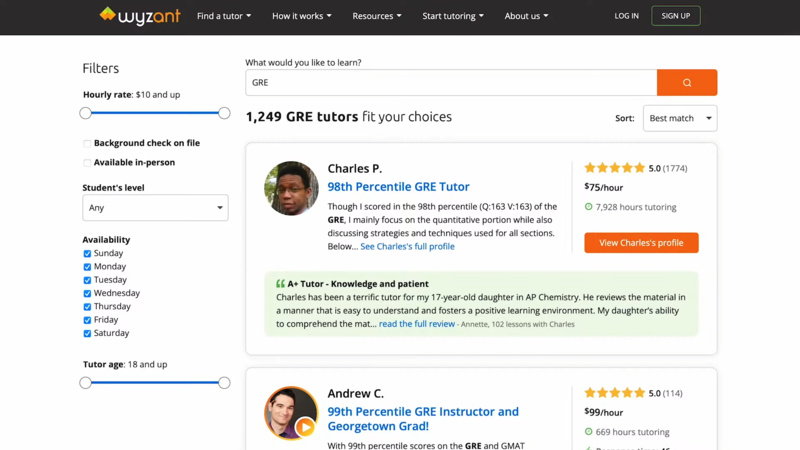Image resolution: width=800 pixels, height=450 pixels.
Task: Expand the How it works menu
Action: (302, 16)
